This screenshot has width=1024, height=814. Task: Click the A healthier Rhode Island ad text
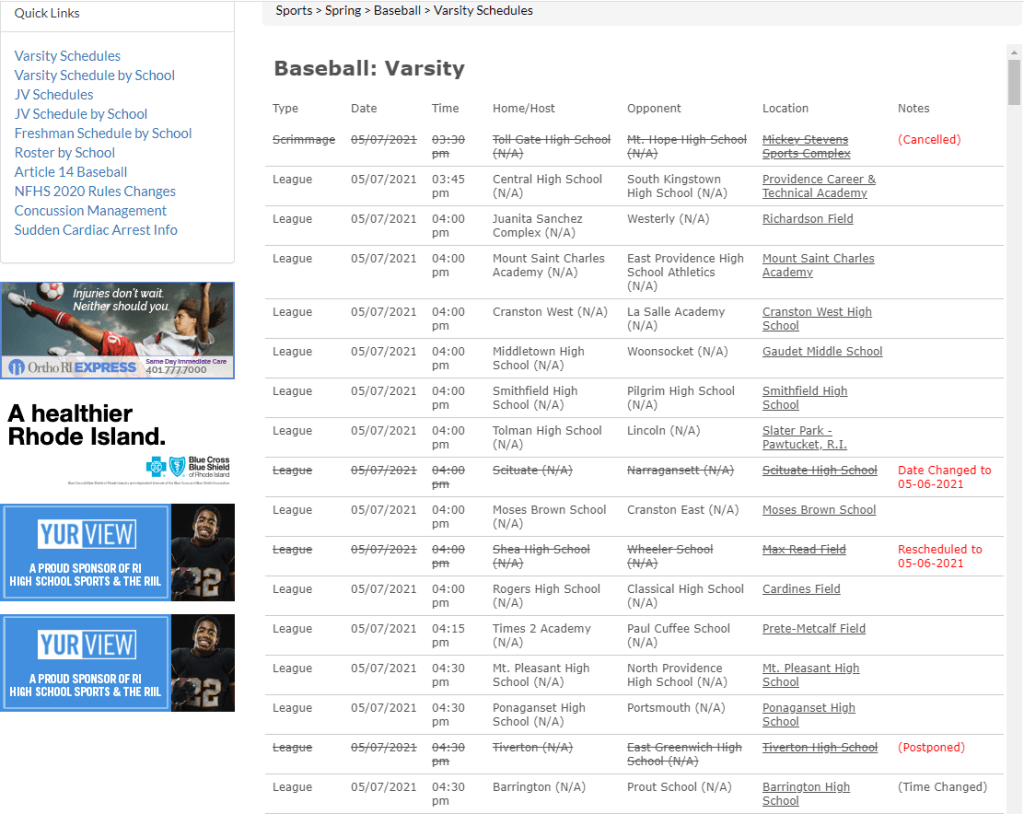pyautogui.click(x=86, y=425)
